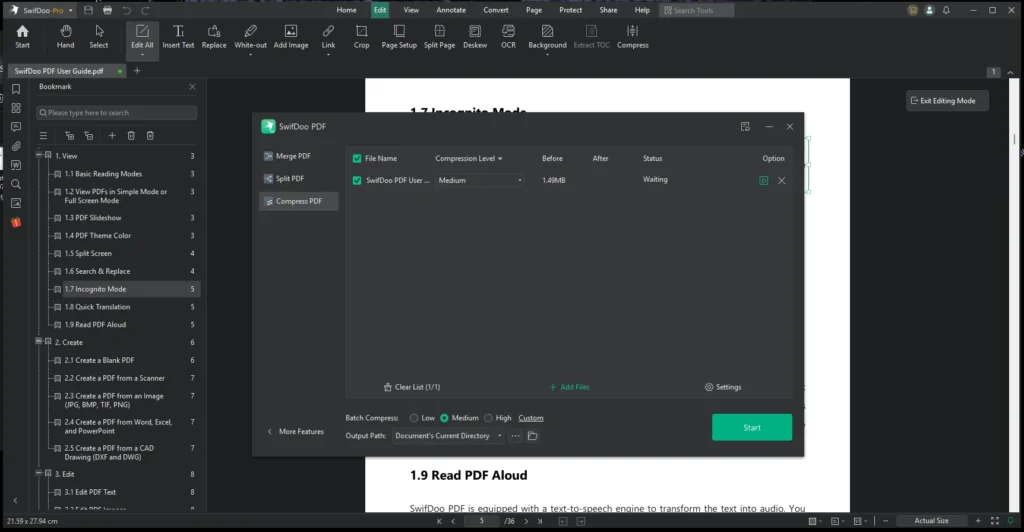Viewport: 1024px width, 532px height.
Task: Open the Annotate menu tab
Action: tap(451, 10)
